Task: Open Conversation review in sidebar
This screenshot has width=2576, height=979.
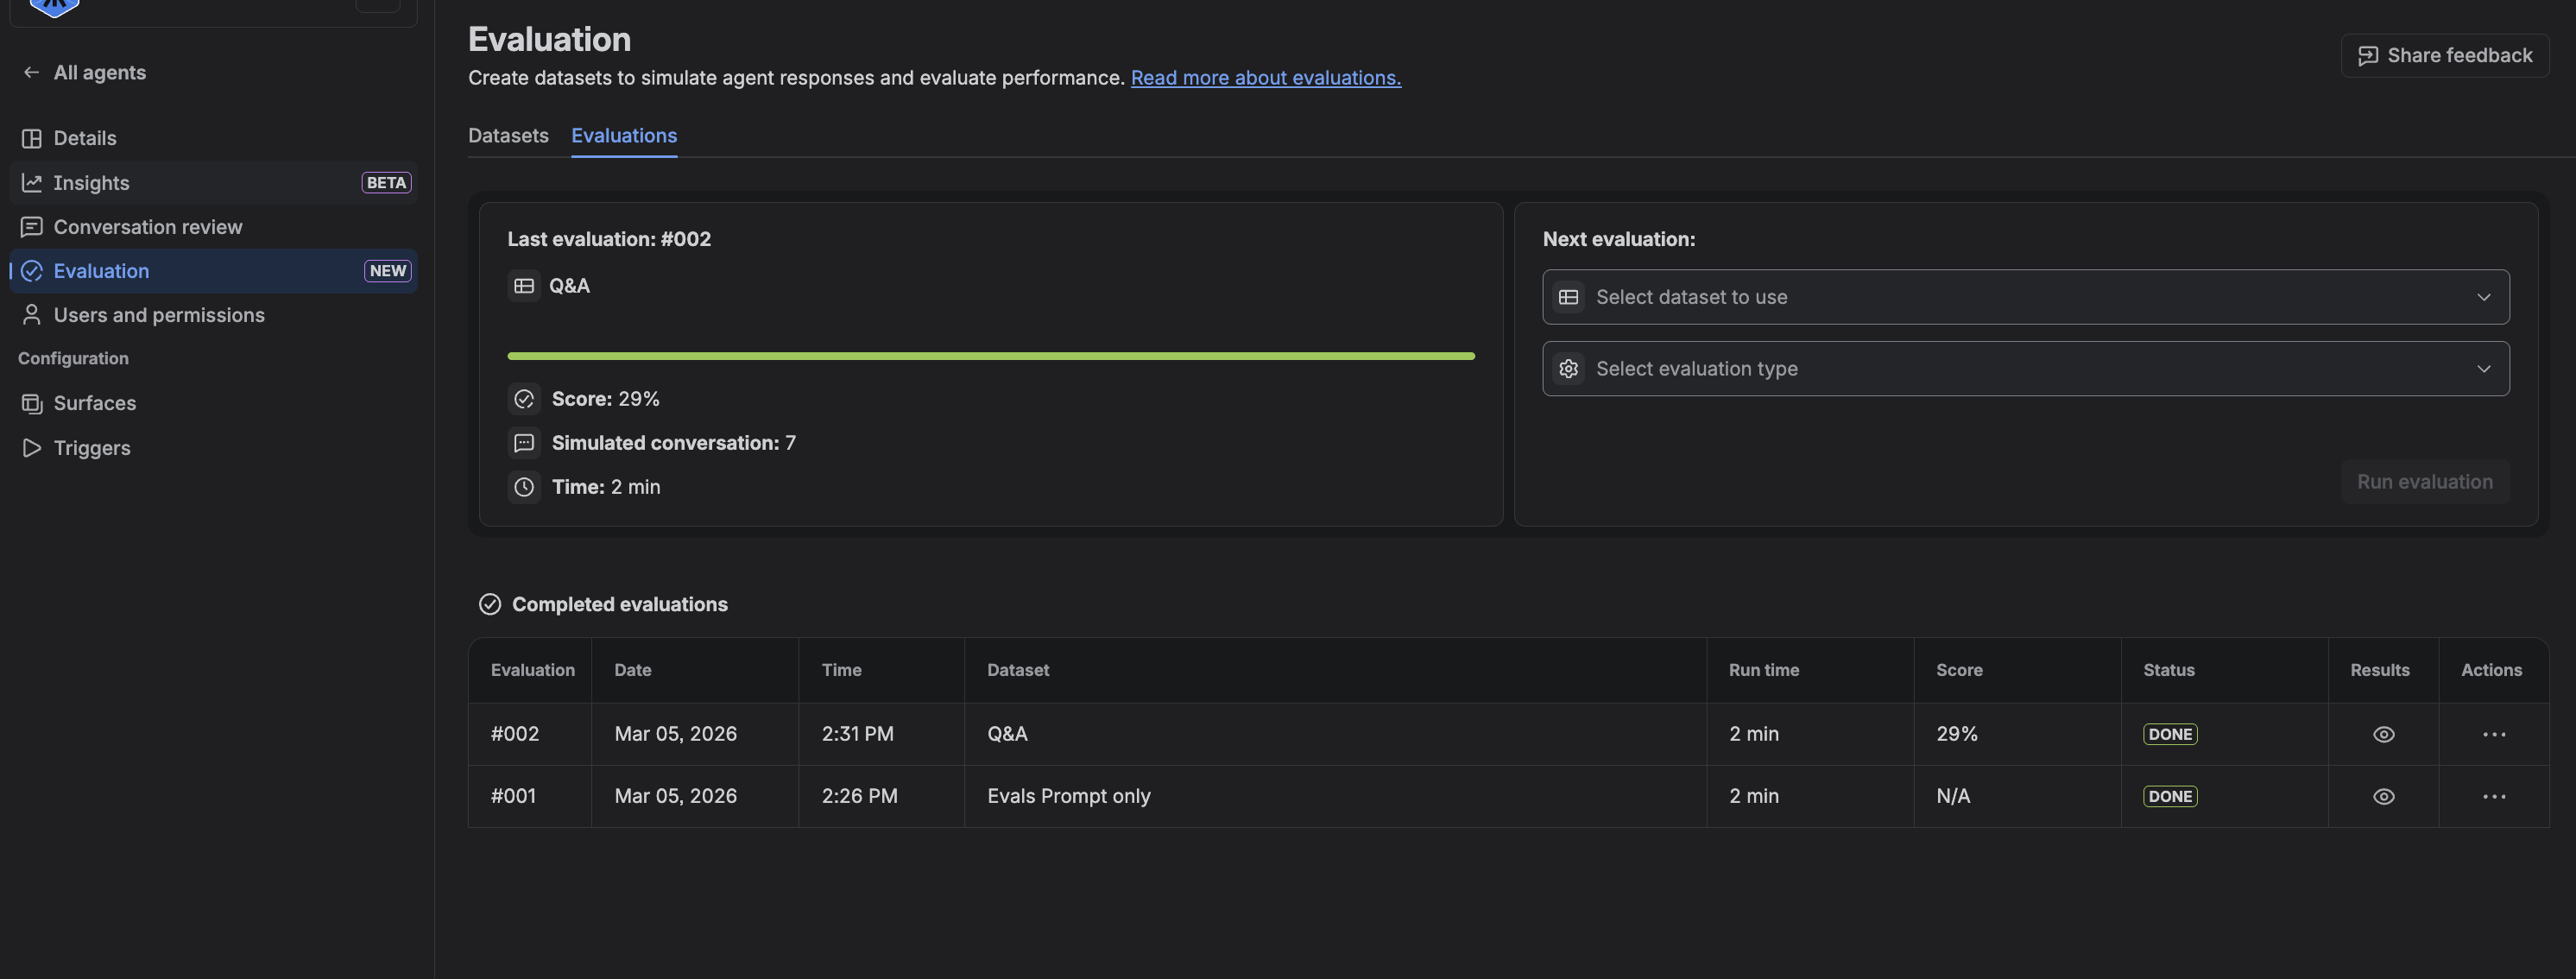Action: click(213, 227)
